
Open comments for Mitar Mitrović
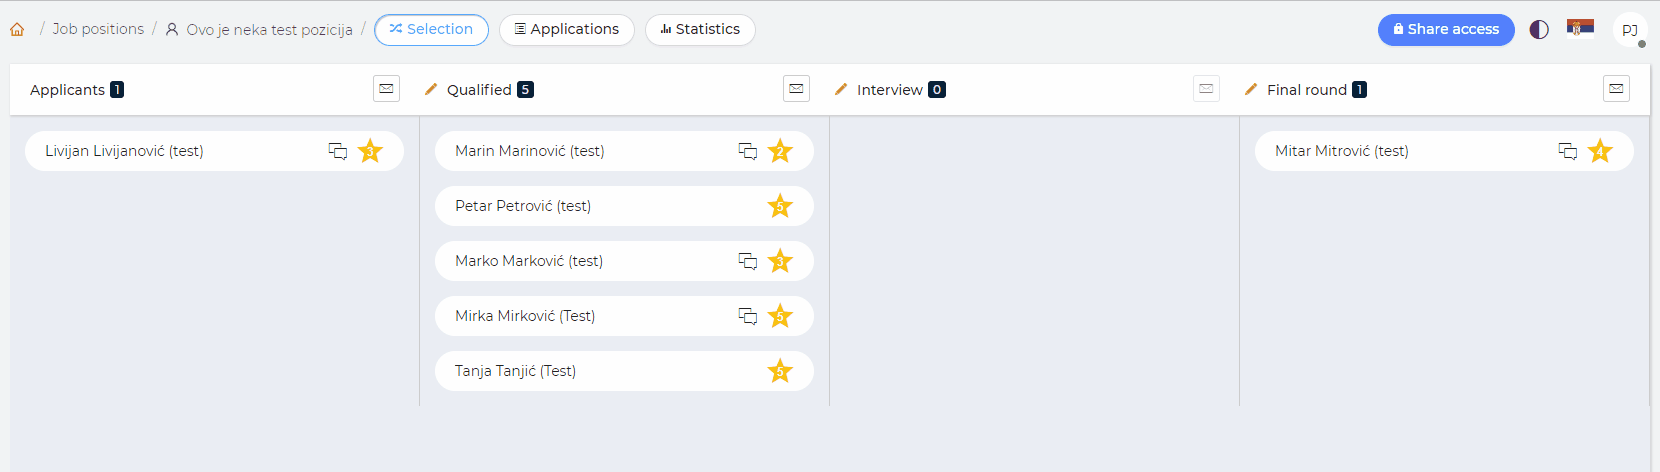[x=1568, y=151]
